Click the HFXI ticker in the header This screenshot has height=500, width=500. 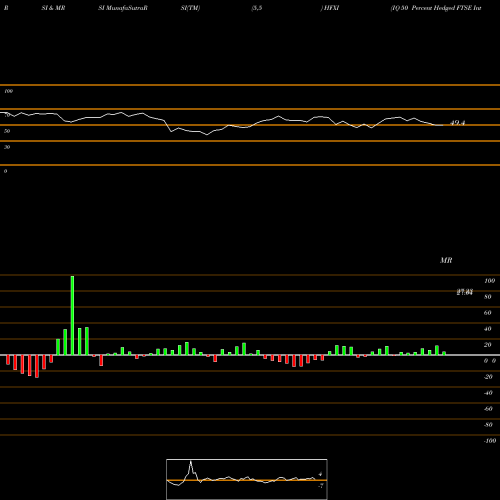click(x=331, y=8)
